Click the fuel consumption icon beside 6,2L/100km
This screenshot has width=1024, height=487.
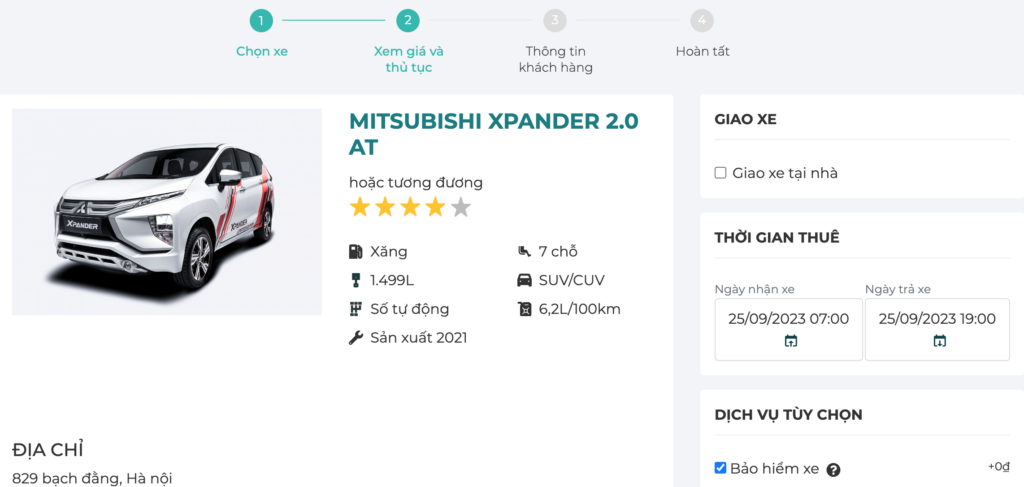(x=524, y=309)
